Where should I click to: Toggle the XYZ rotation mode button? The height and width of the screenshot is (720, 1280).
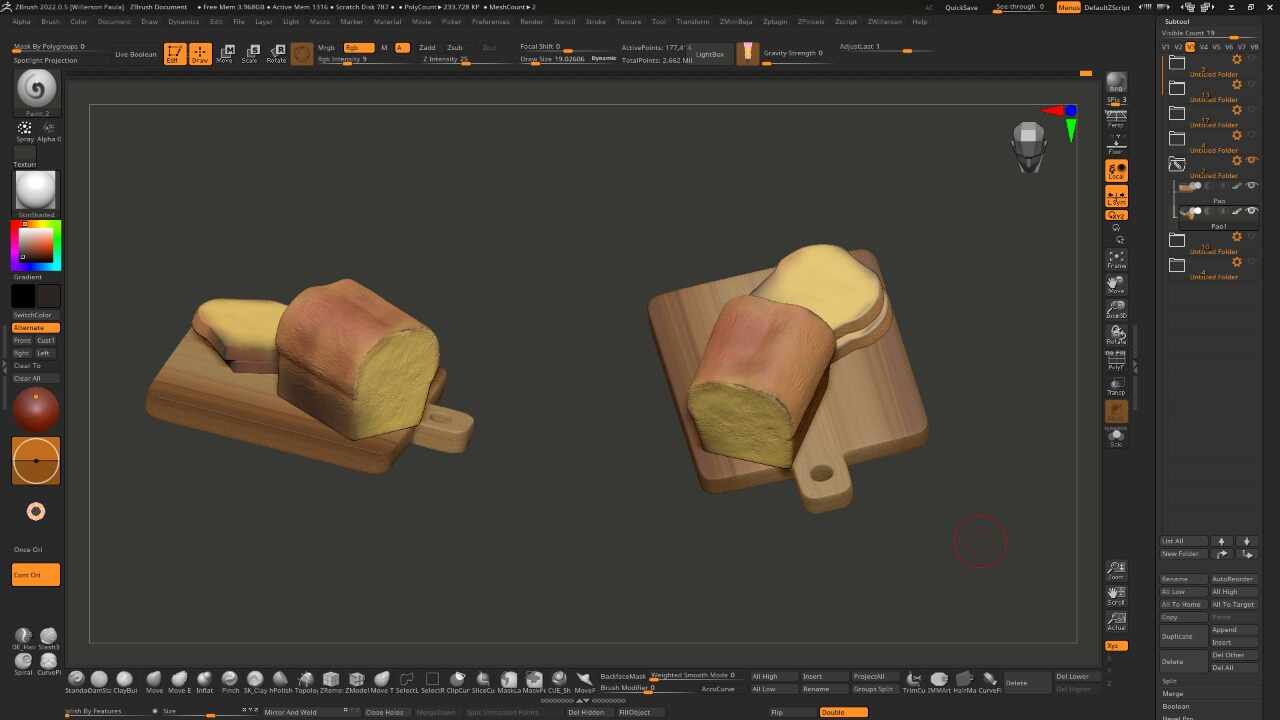pyautogui.click(x=1116, y=215)
